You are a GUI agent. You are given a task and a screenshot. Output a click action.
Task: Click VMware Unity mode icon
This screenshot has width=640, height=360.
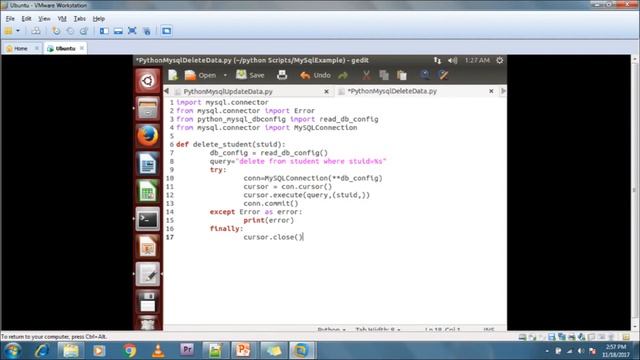pyautogui.click(x=147, y=31)
